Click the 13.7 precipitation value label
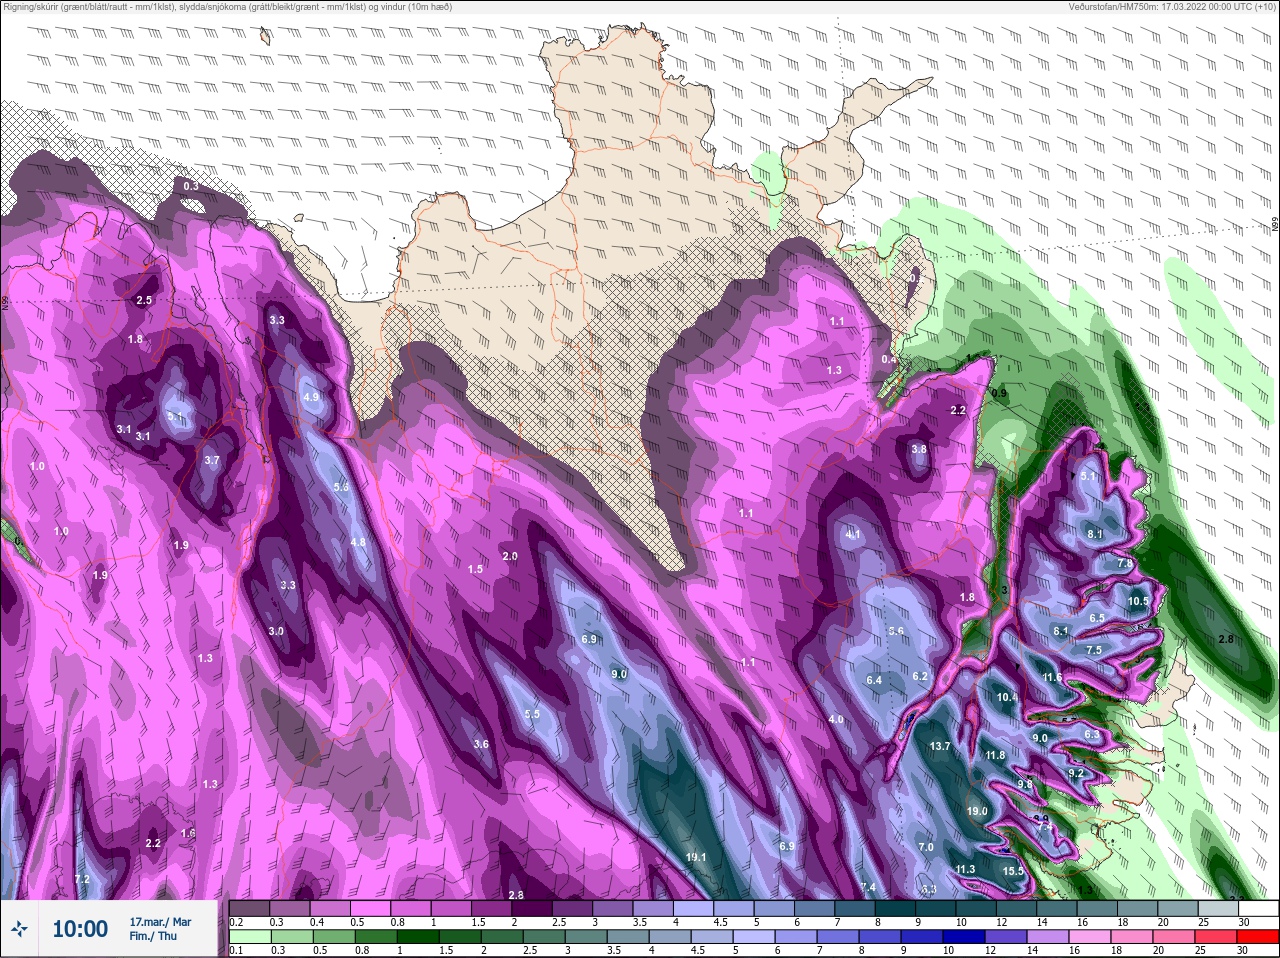The image size is (1280, 958). (940, 746)
